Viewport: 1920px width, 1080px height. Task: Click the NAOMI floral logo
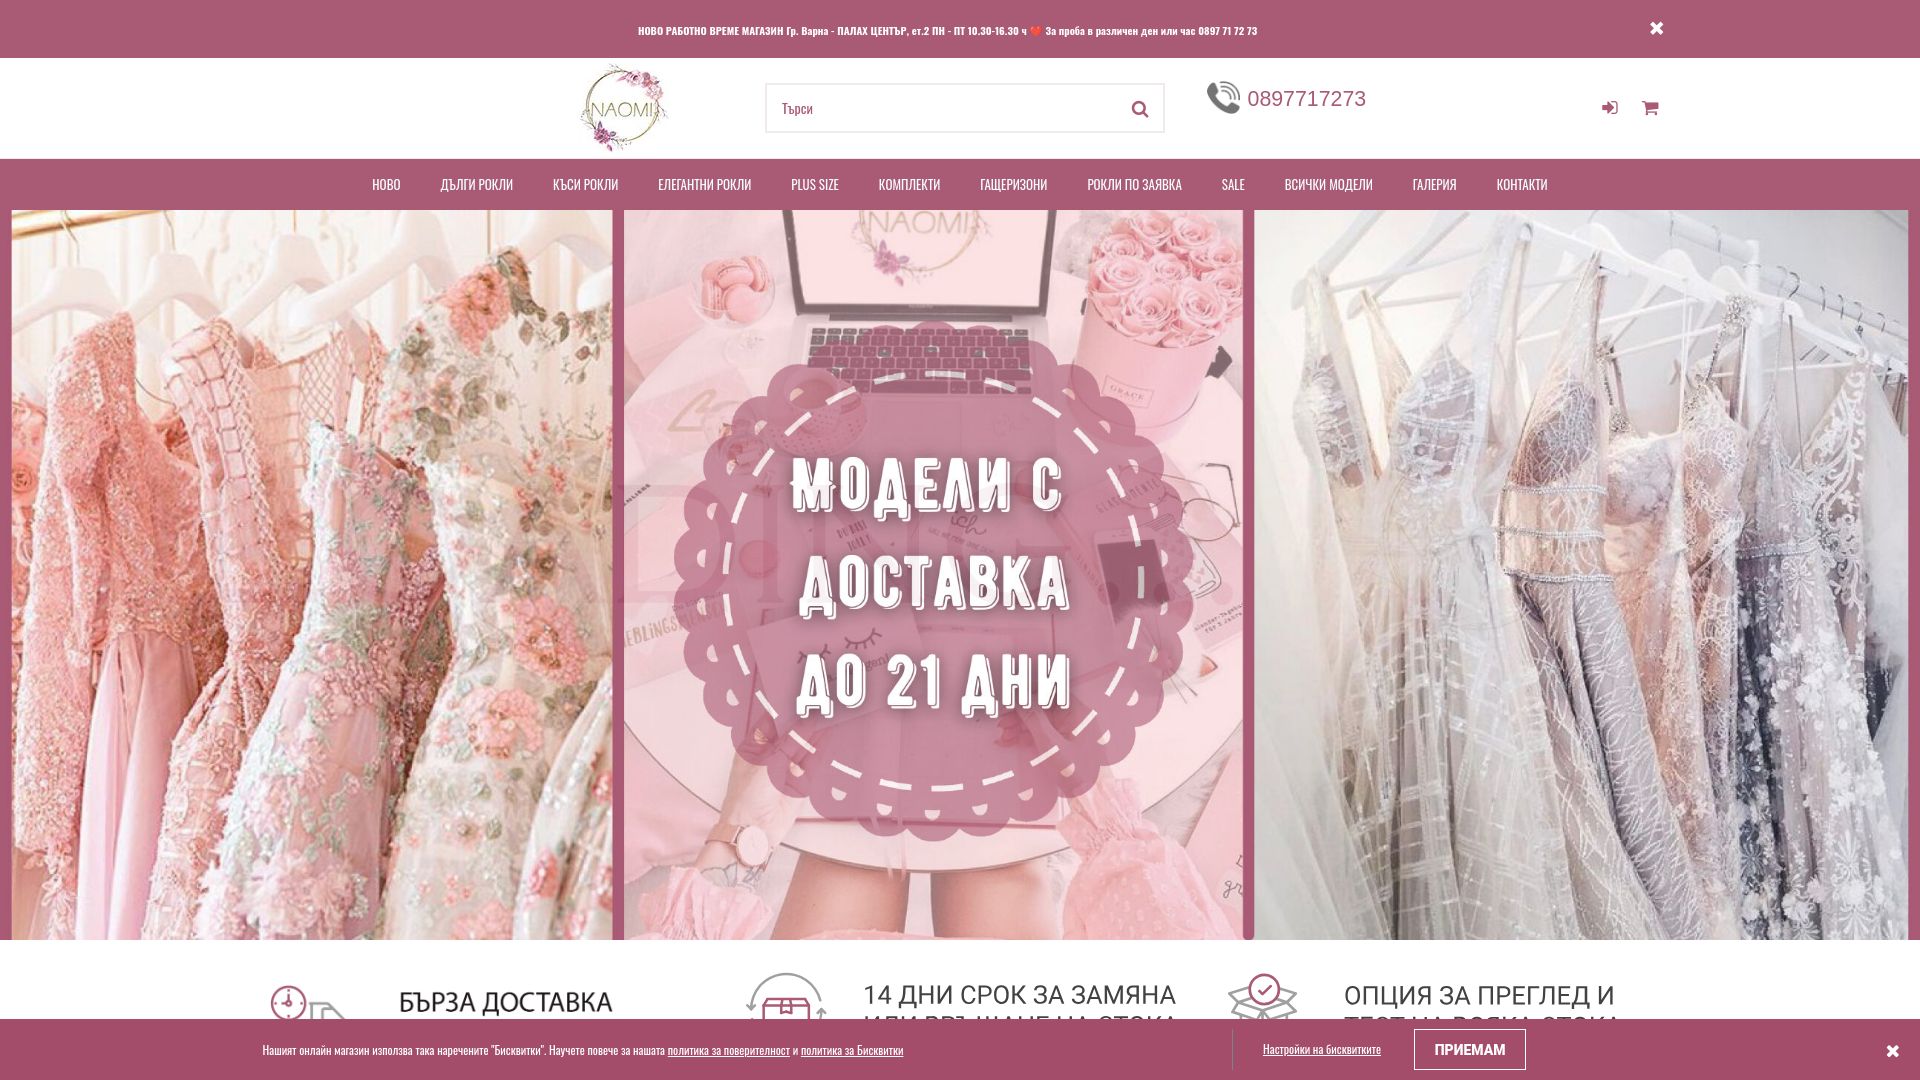[x=623, y=108]
